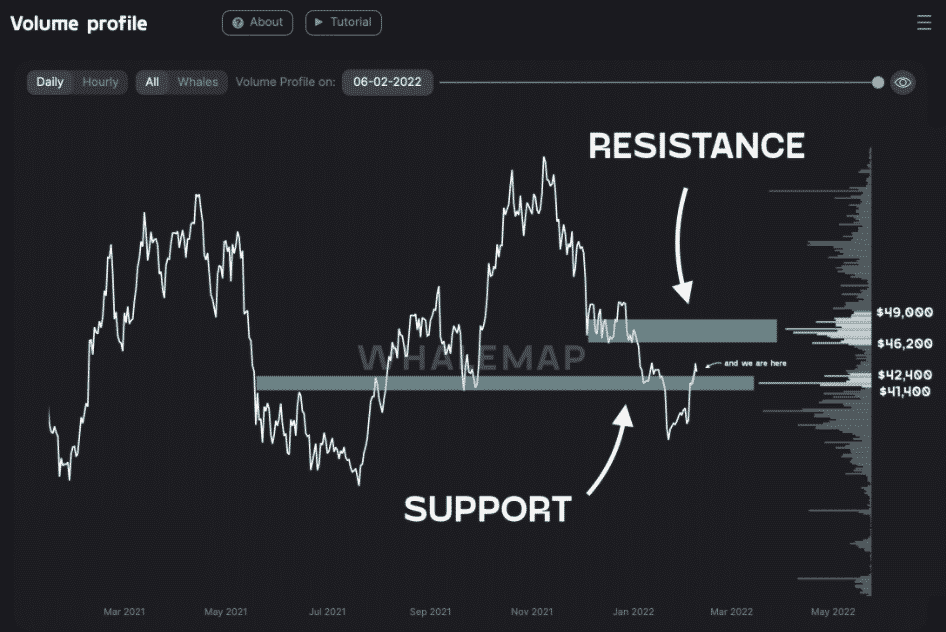This screenshot has width=946, height=632.
Task: Click the Volume profile title
Action: click(79, 23)
